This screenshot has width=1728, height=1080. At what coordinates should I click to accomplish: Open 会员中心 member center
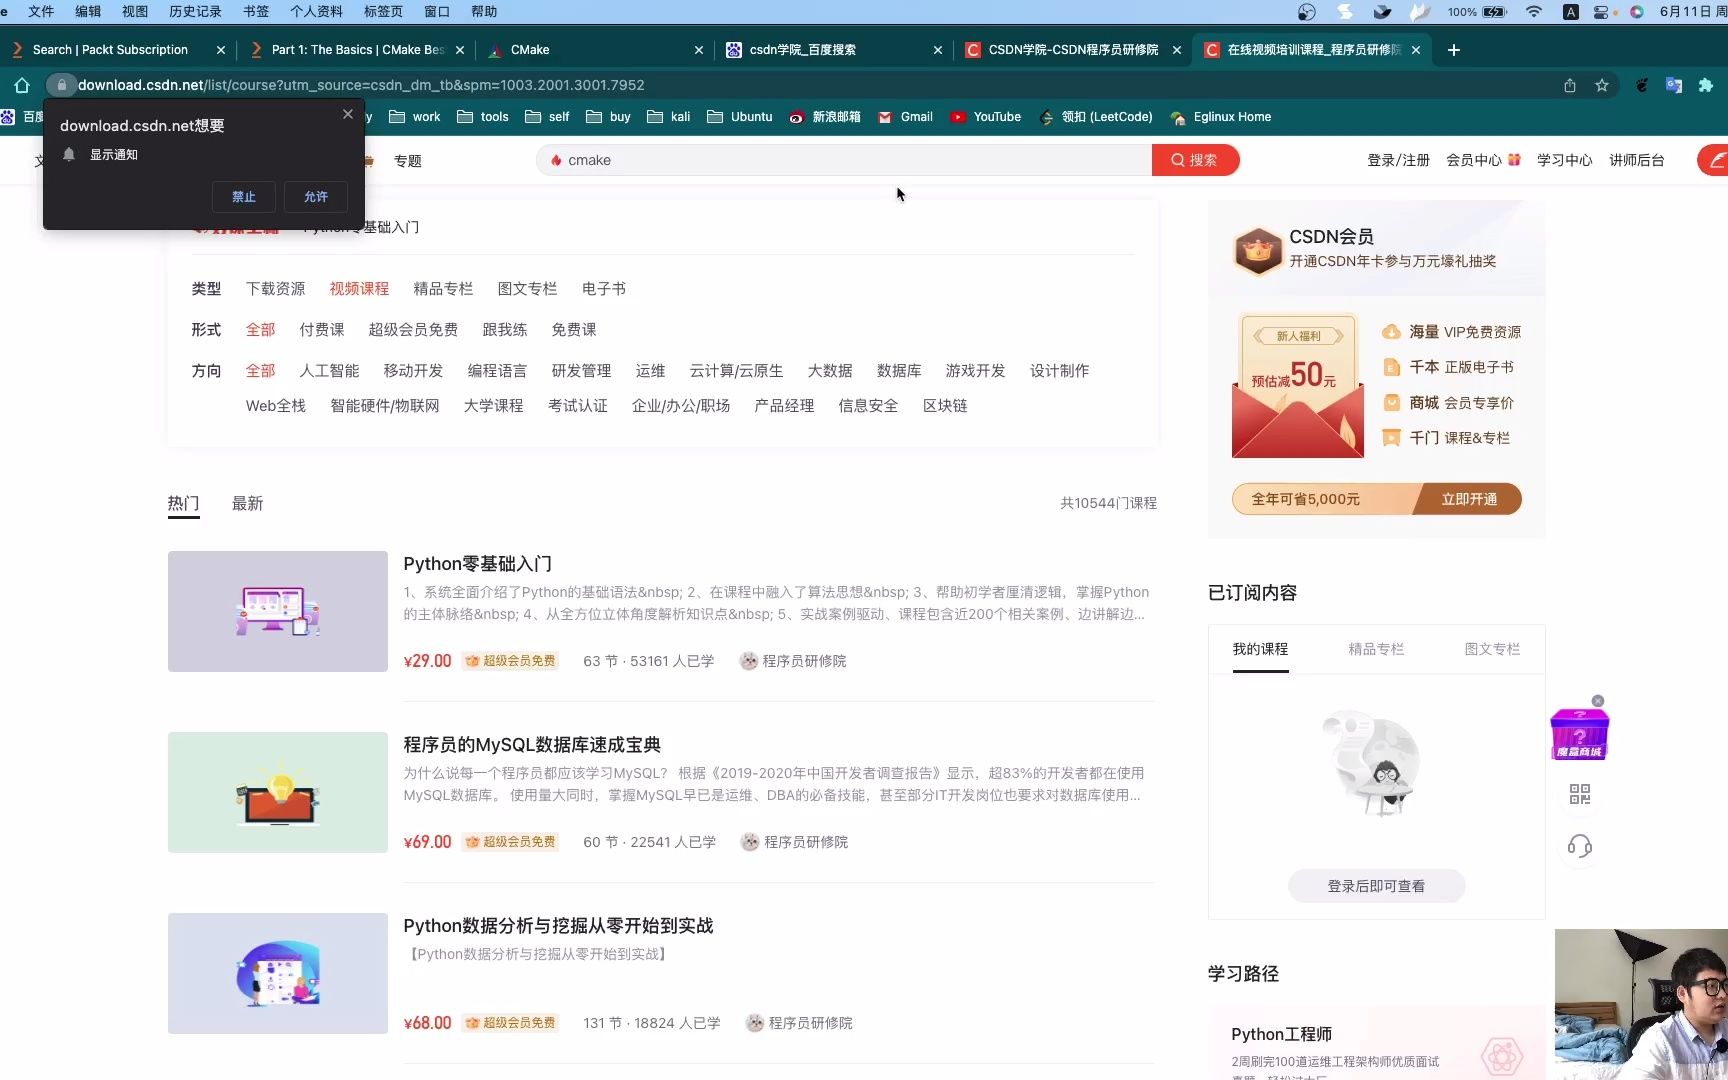1474,160
